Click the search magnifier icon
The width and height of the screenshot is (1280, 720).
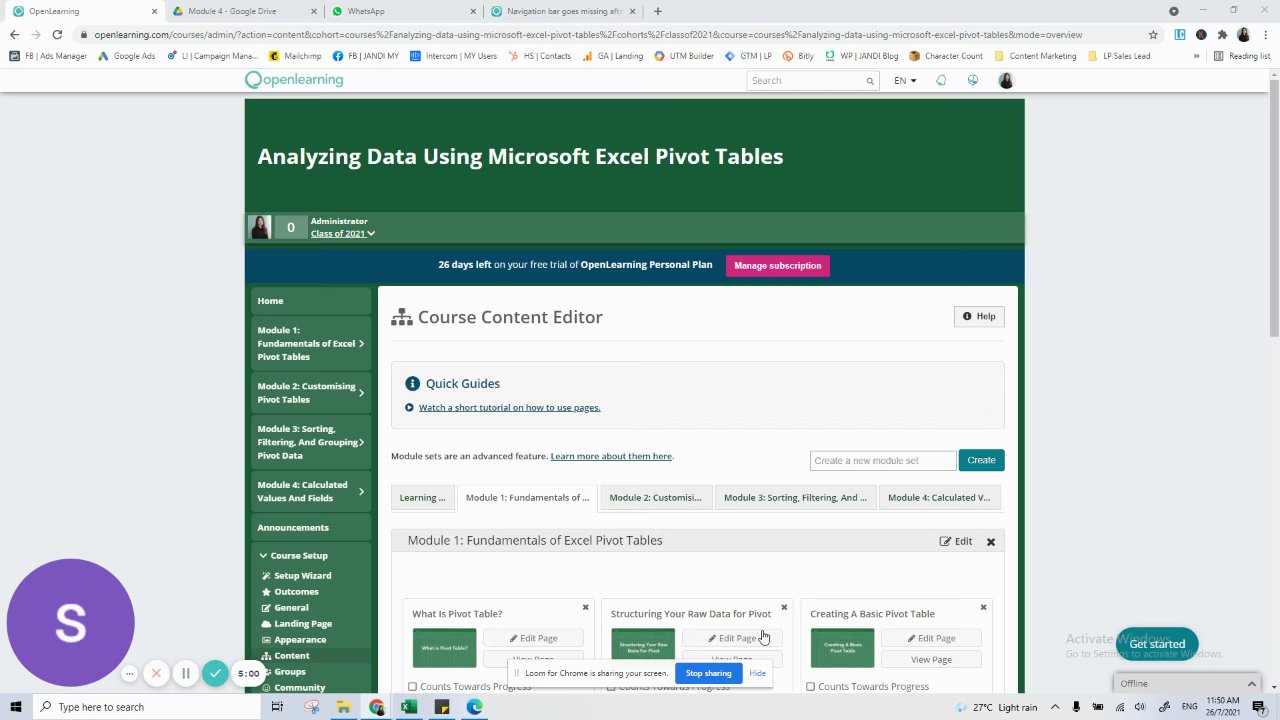coord(870,81)
